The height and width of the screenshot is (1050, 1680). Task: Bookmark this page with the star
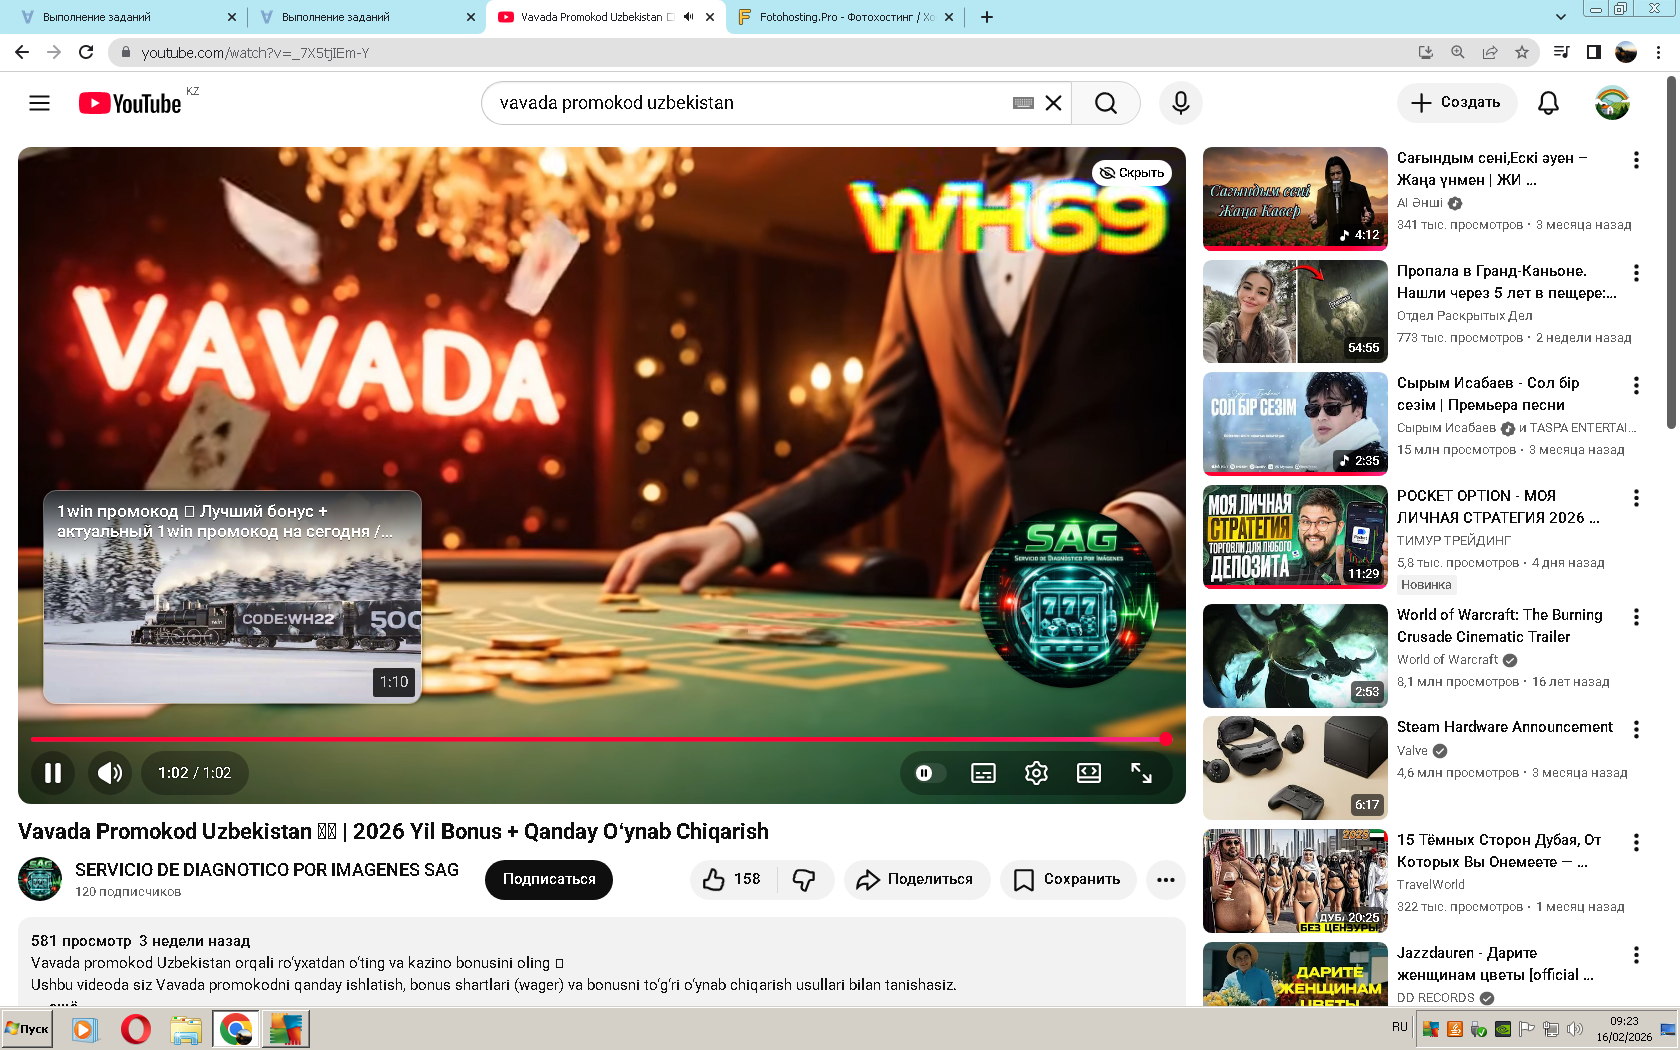coord(1522,52)
